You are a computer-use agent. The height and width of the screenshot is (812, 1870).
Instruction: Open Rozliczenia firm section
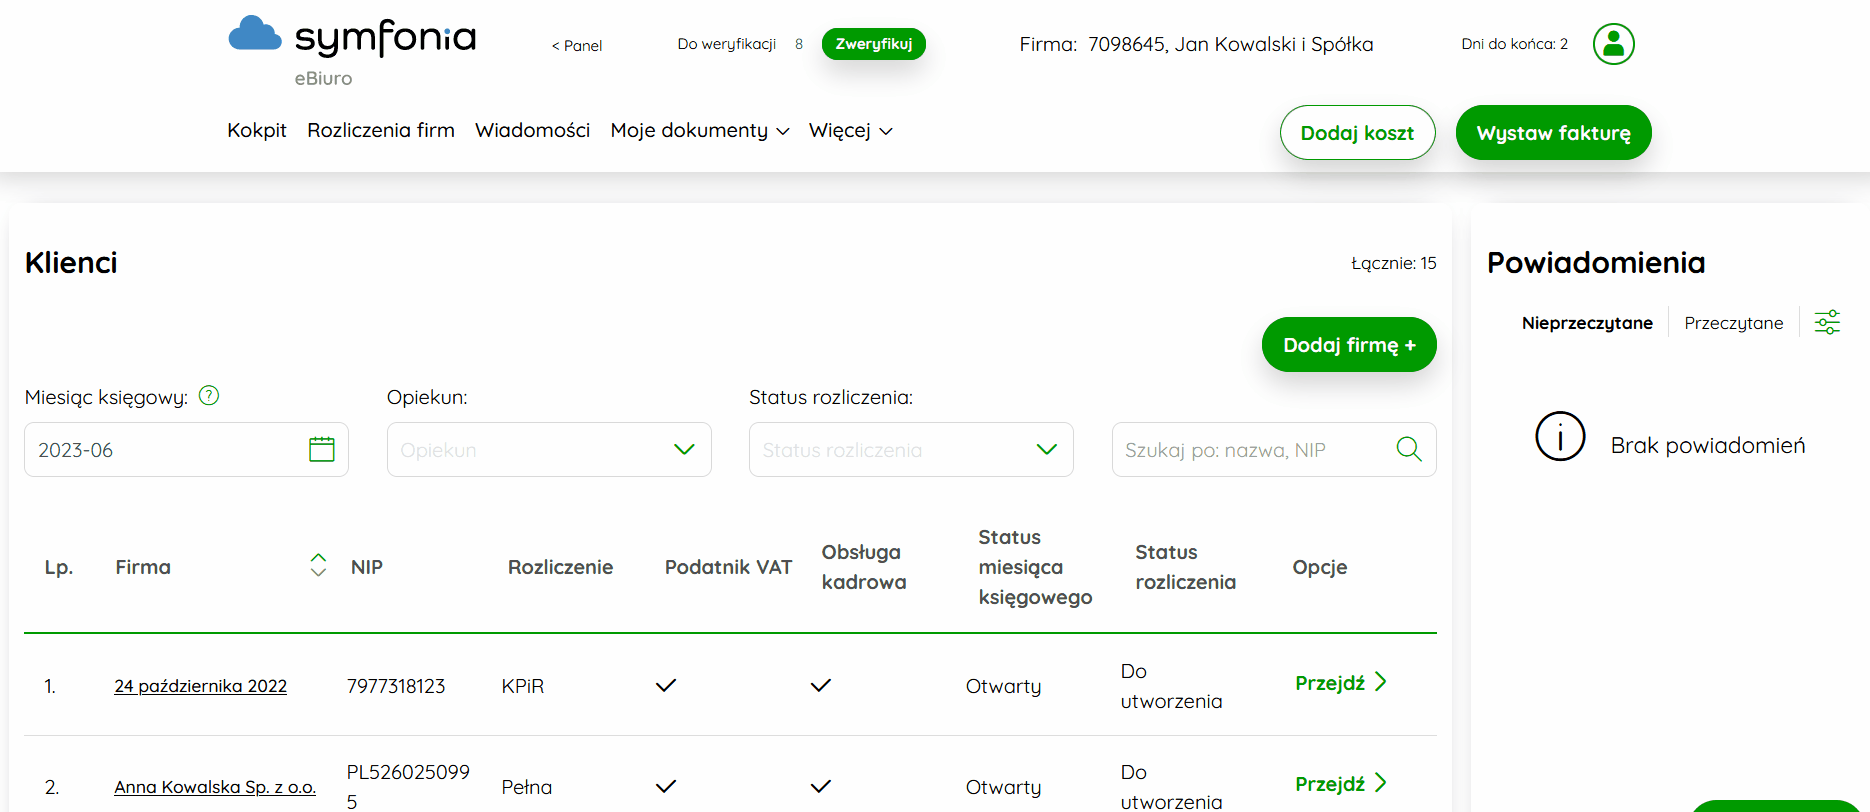[381, 130]
